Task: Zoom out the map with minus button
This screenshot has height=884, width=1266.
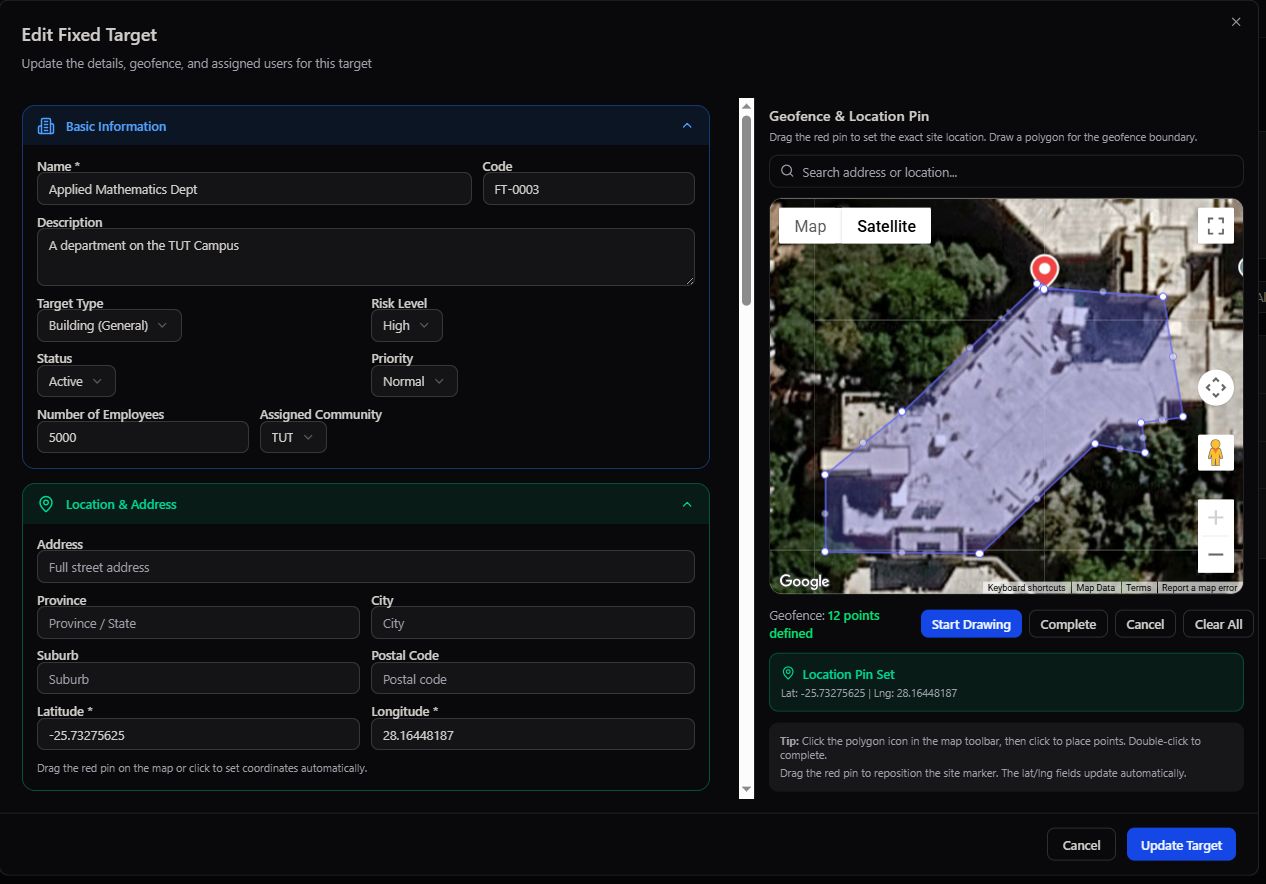Action: pos(1215,553)
